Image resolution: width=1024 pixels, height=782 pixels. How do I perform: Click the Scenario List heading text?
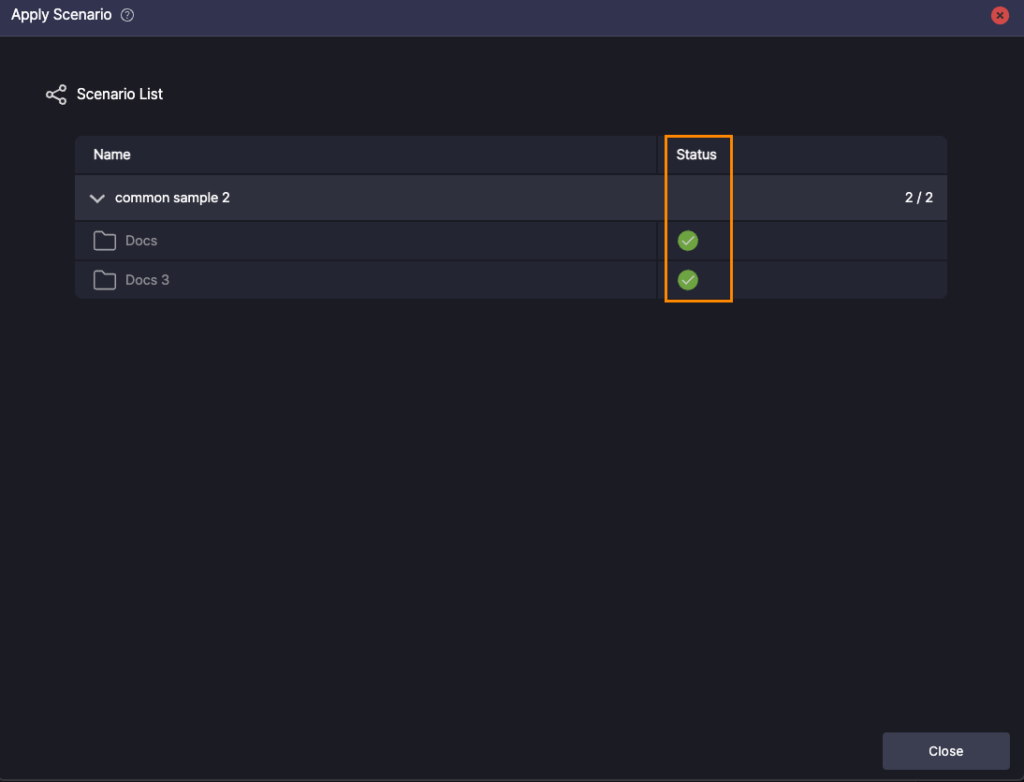tap(120, 94)
